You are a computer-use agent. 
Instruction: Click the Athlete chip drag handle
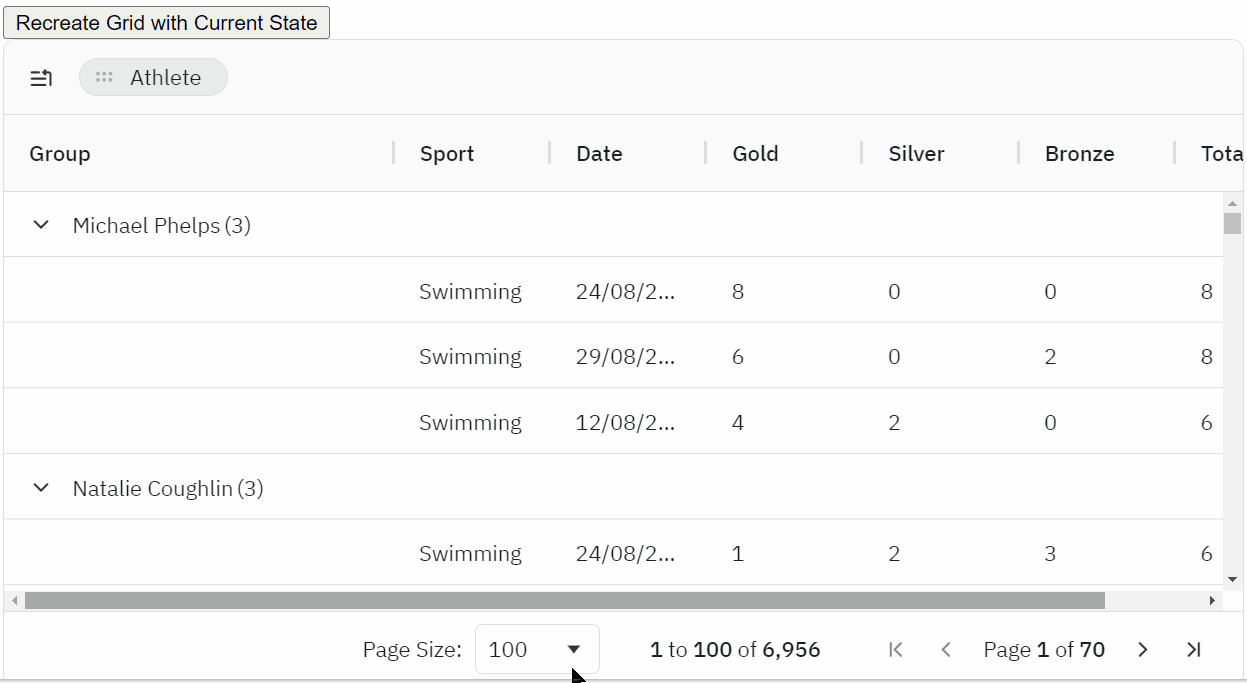click(x=104, y=78)
